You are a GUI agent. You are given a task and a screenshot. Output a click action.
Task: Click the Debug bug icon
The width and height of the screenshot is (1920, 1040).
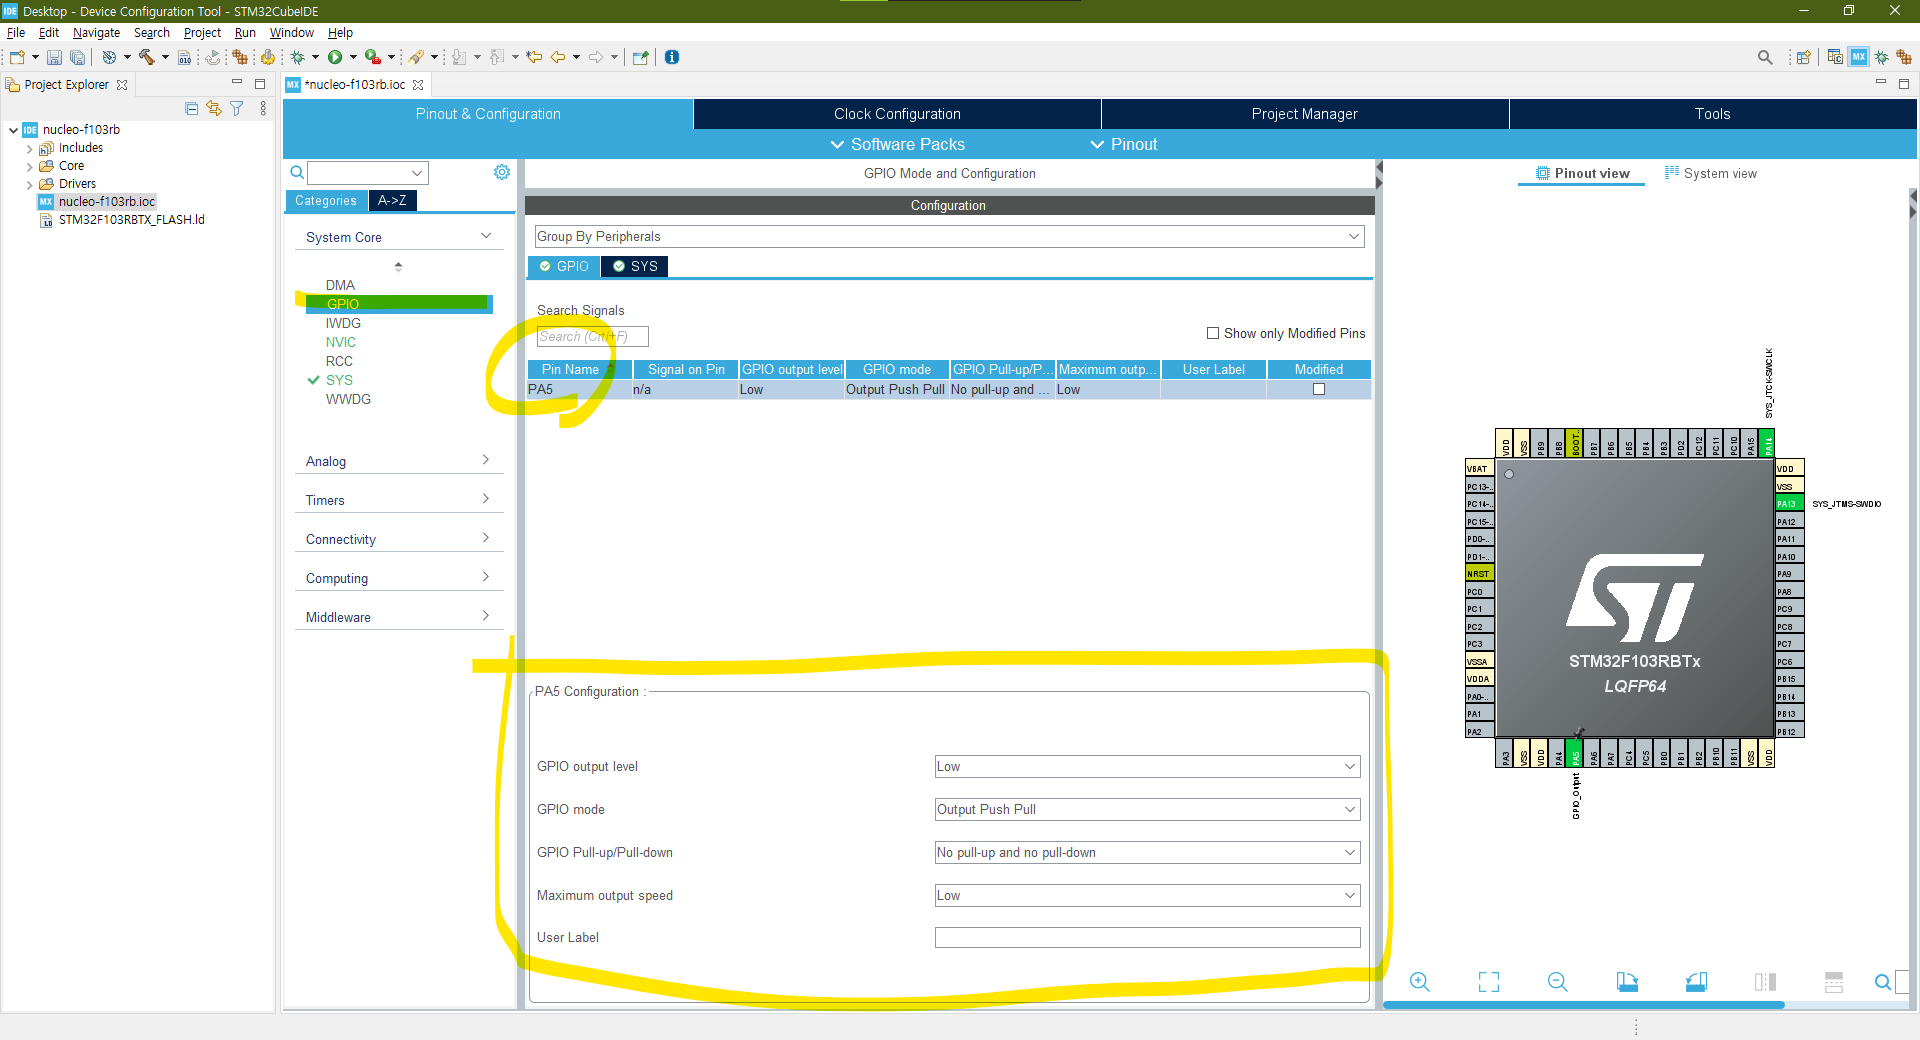298,57
